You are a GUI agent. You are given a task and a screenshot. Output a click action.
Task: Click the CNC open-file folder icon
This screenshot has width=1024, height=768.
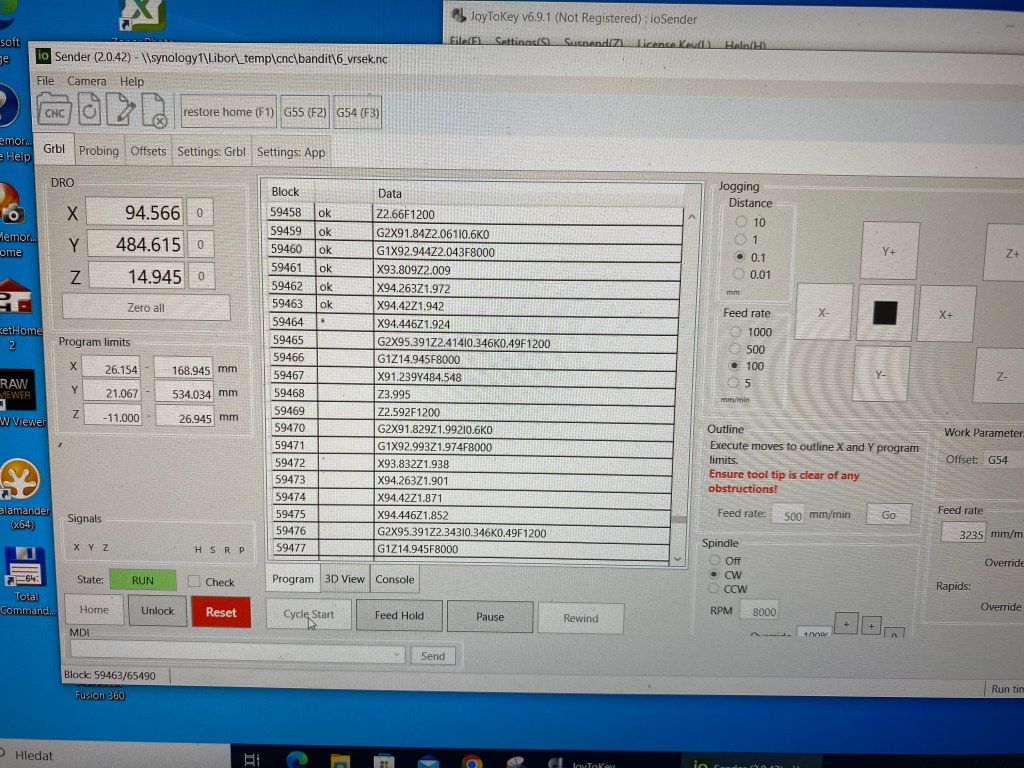pos(56,111)
